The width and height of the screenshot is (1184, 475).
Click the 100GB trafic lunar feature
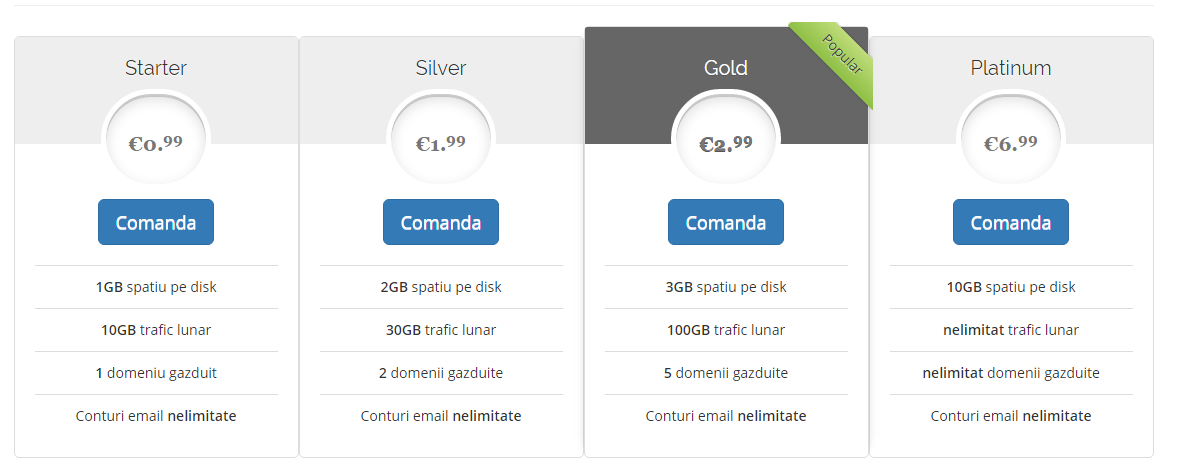click(726, 330)
